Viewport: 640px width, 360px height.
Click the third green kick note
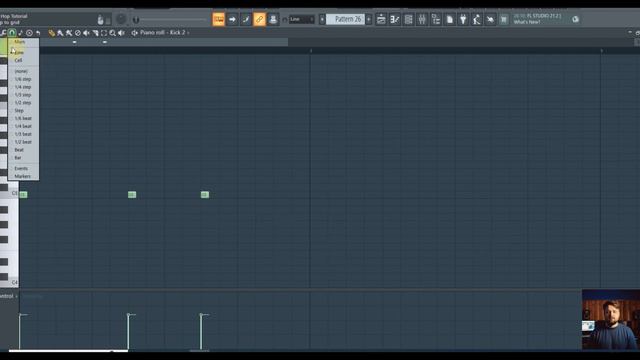click(x=205, y=195)
